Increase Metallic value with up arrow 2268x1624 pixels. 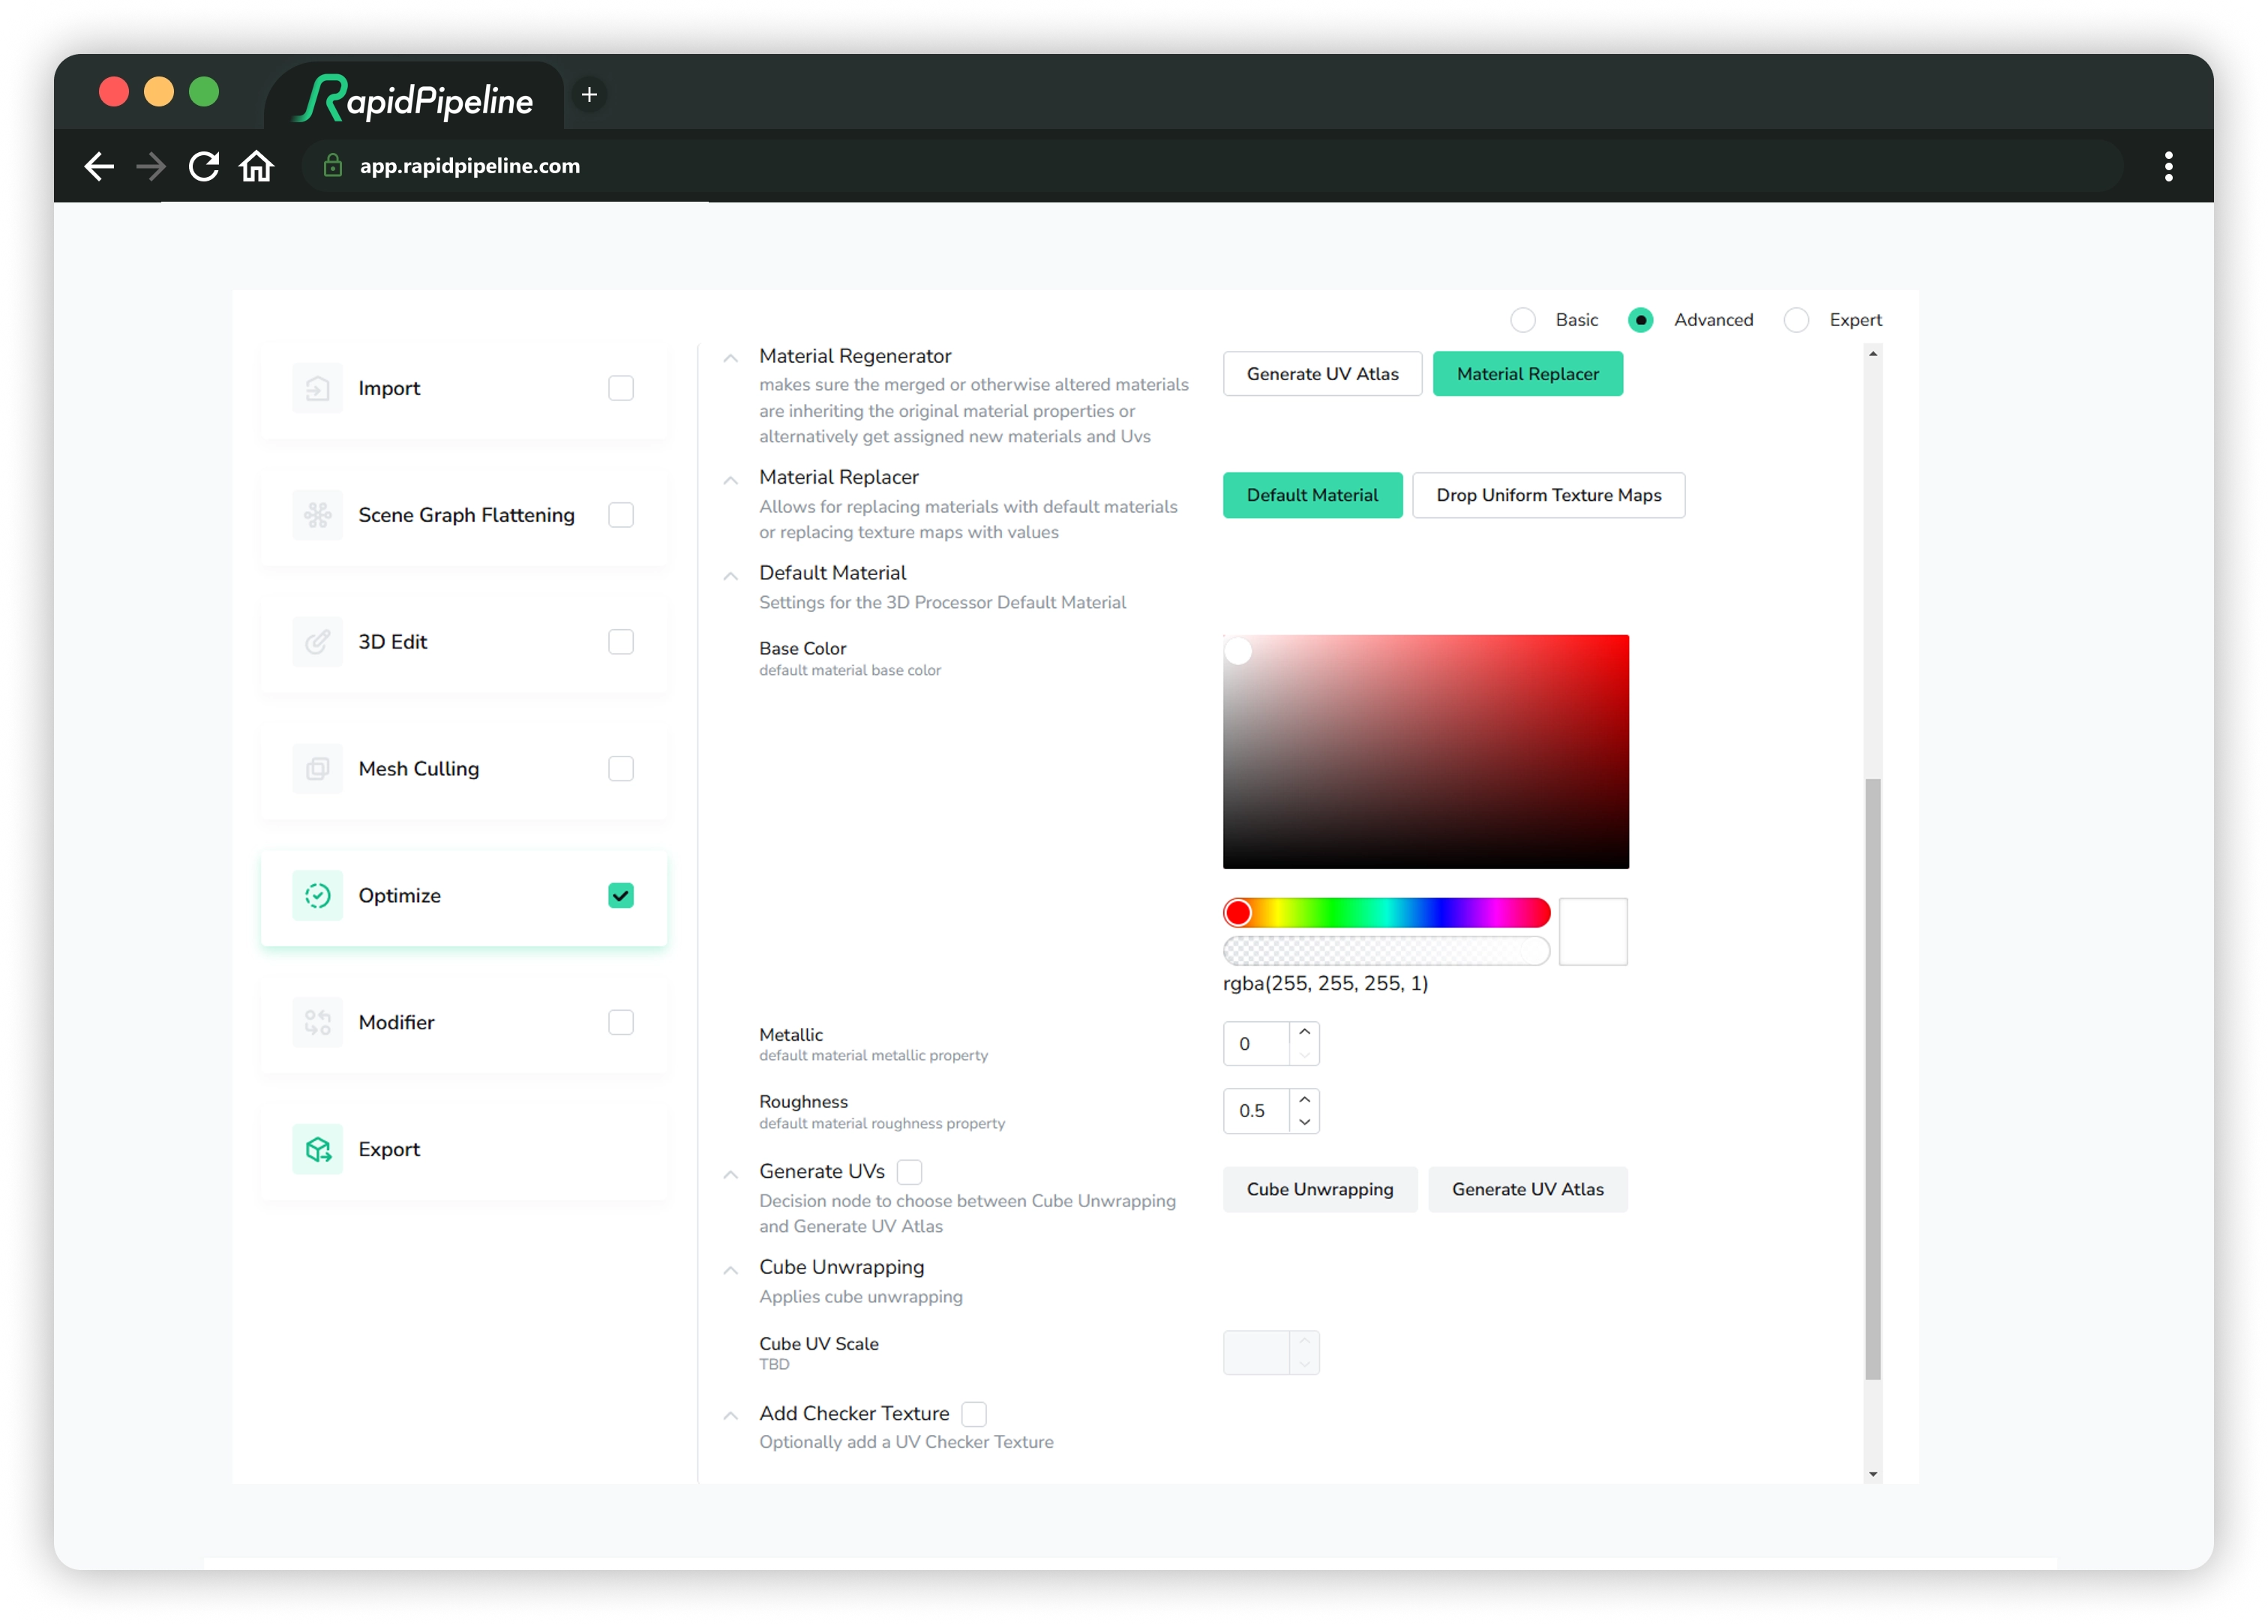click(x=1304, y=1033)
